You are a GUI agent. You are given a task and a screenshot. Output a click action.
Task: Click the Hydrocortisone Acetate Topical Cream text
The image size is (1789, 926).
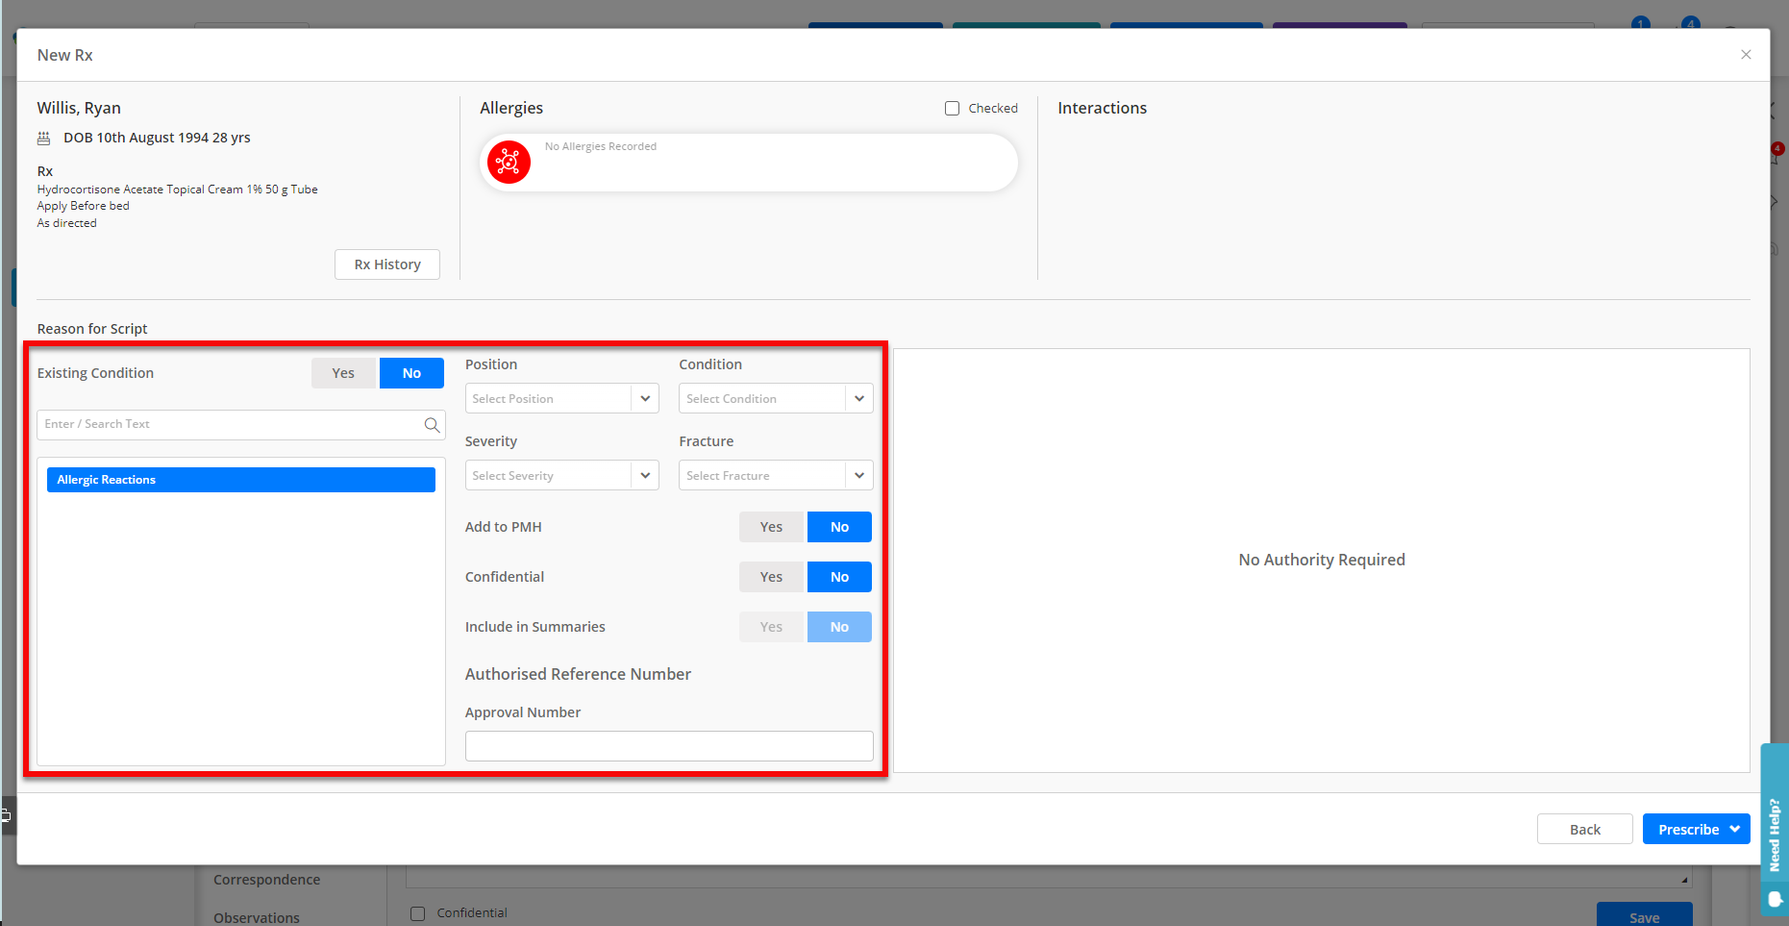pyautogui.click(x=177, y=189)
